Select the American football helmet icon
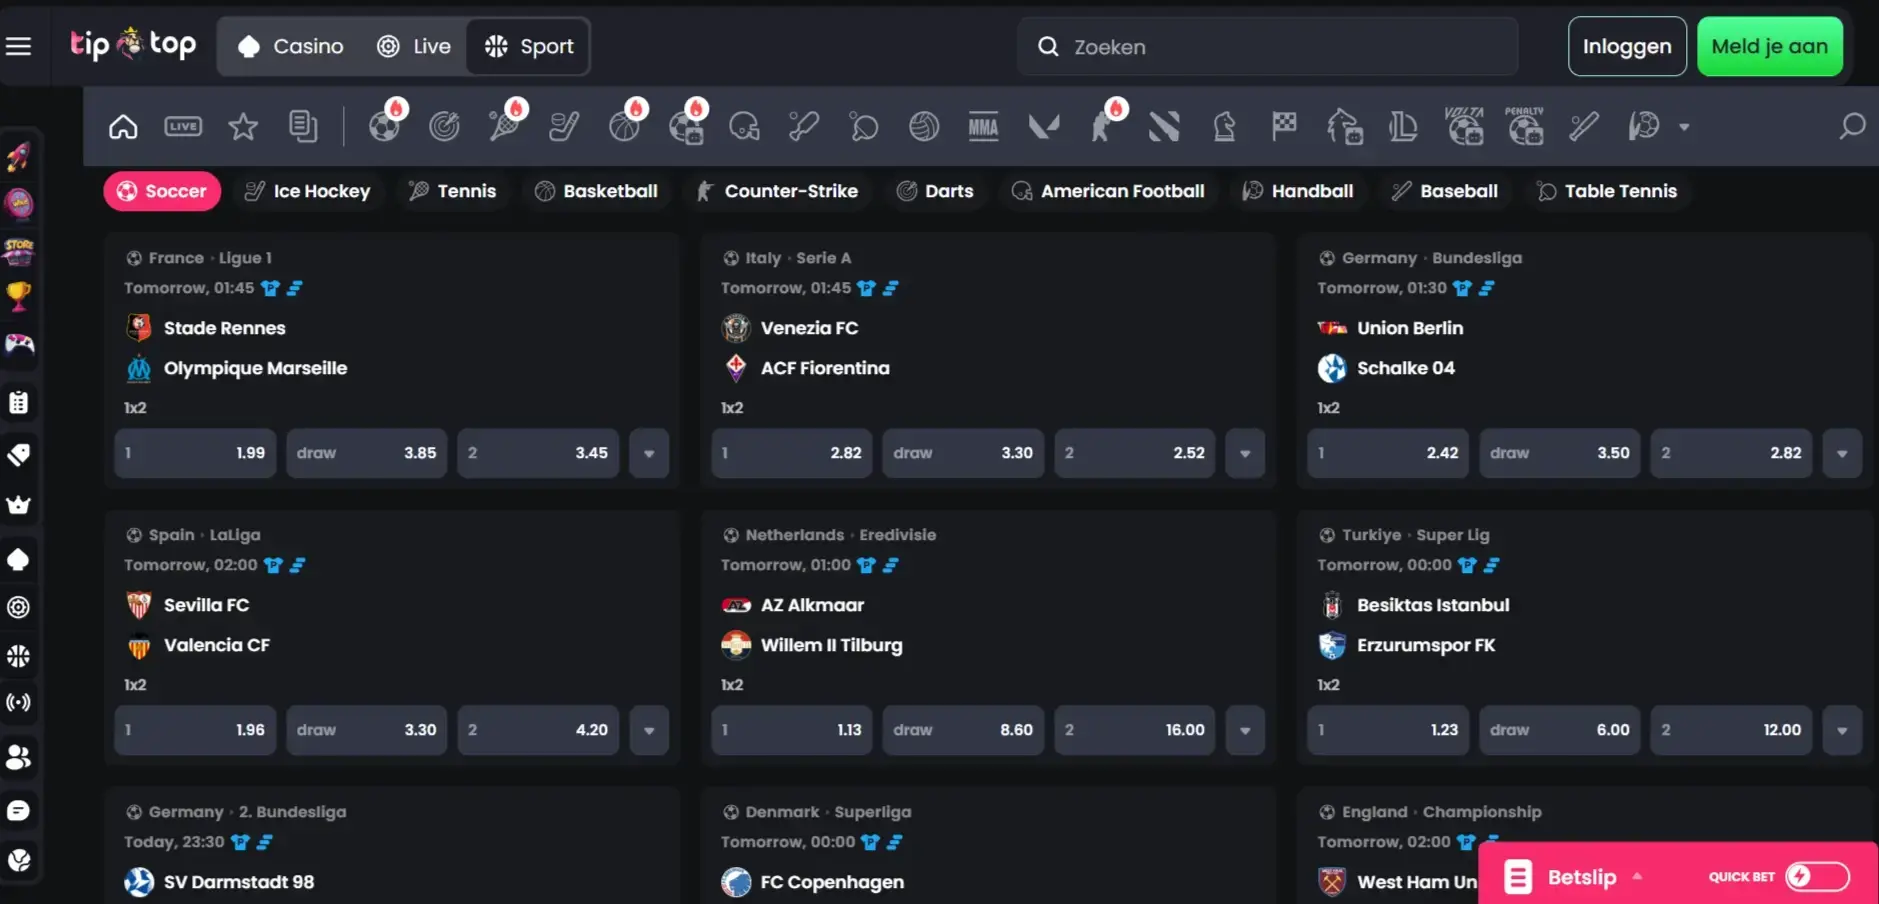This screenshot has width=1879, height=904. (x=744, y=127)
